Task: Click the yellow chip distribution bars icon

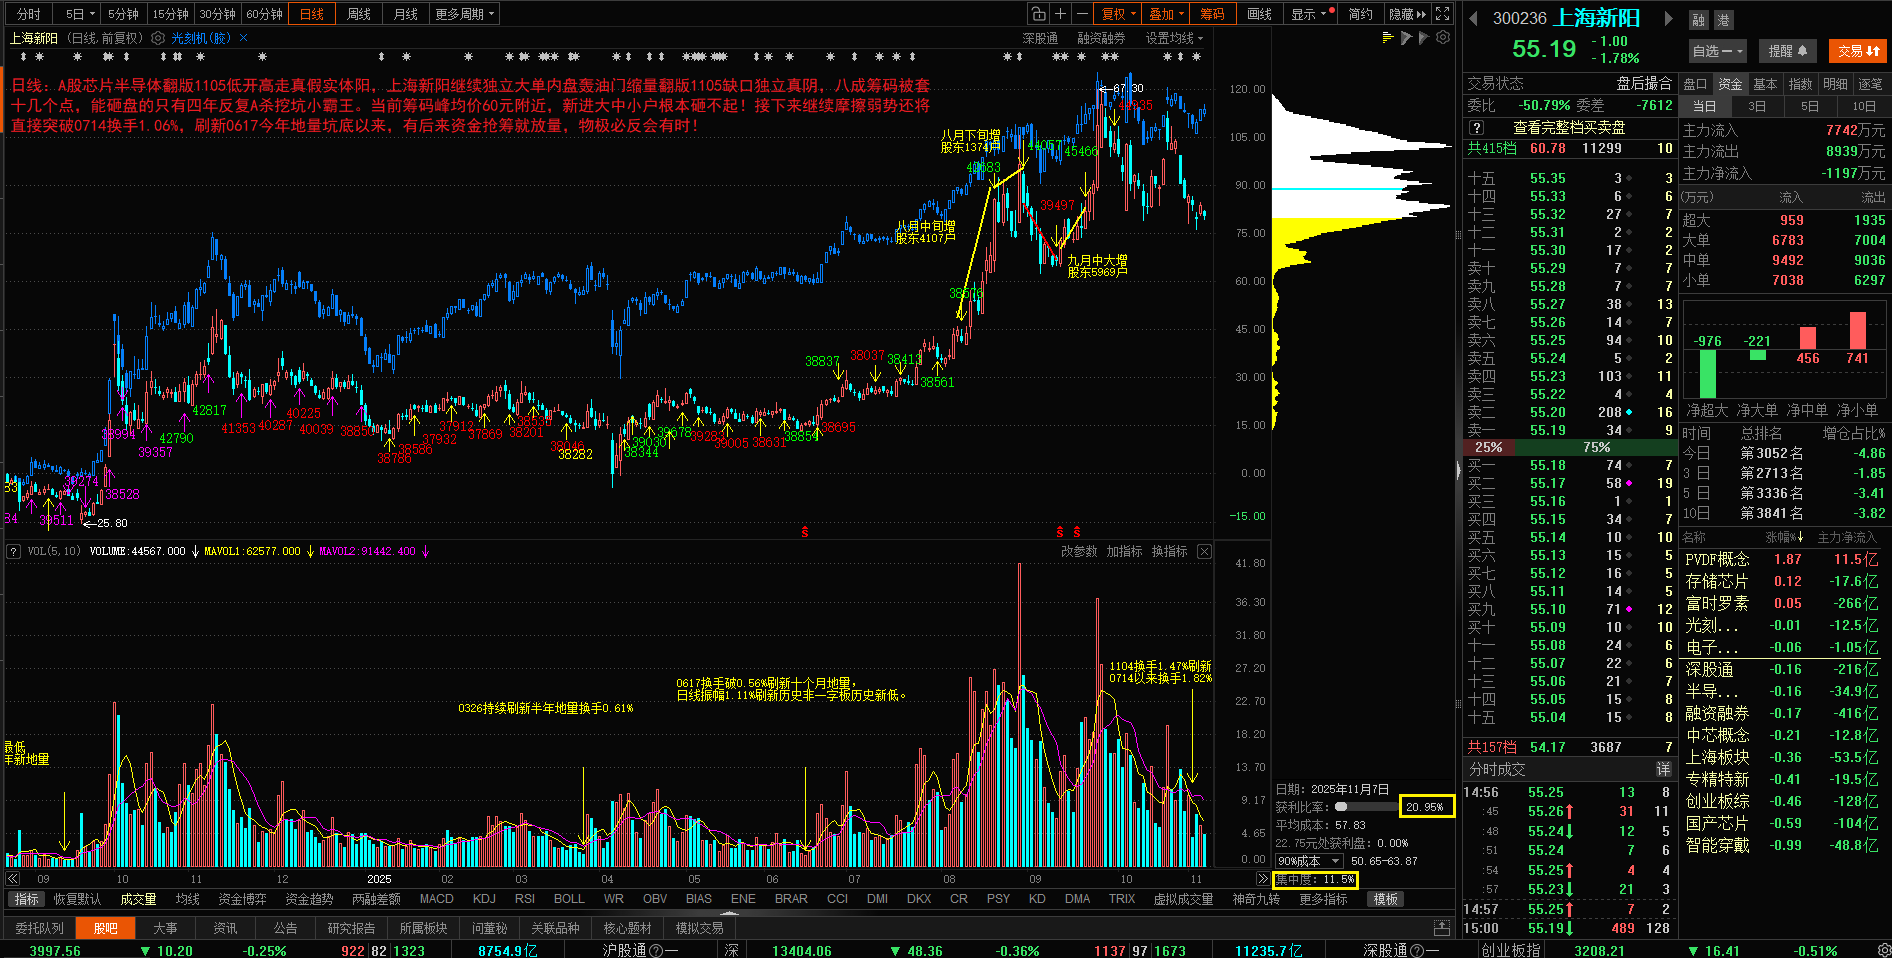Action: tap(1387, 38)
